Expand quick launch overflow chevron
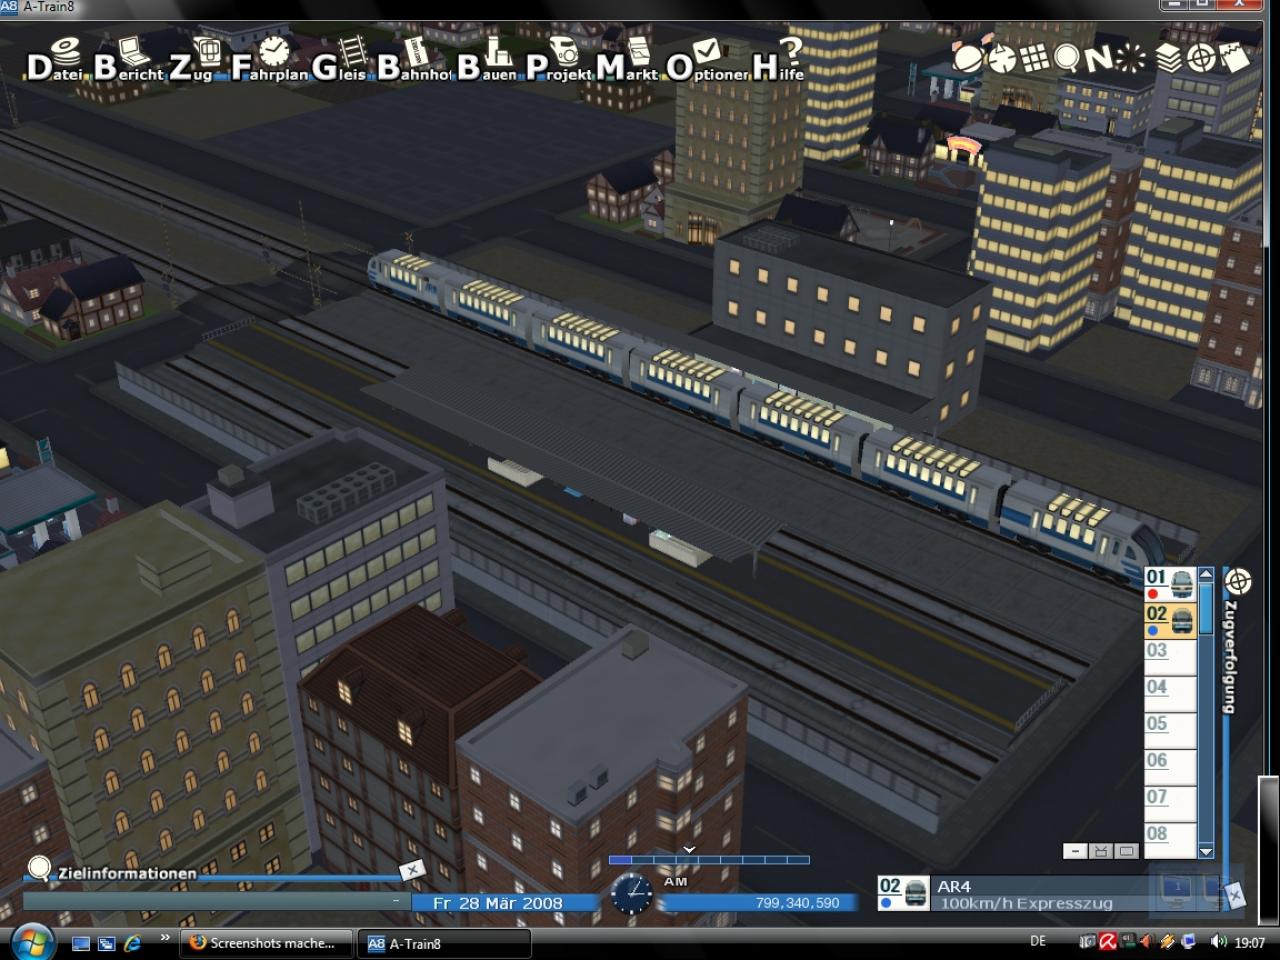 165,938
